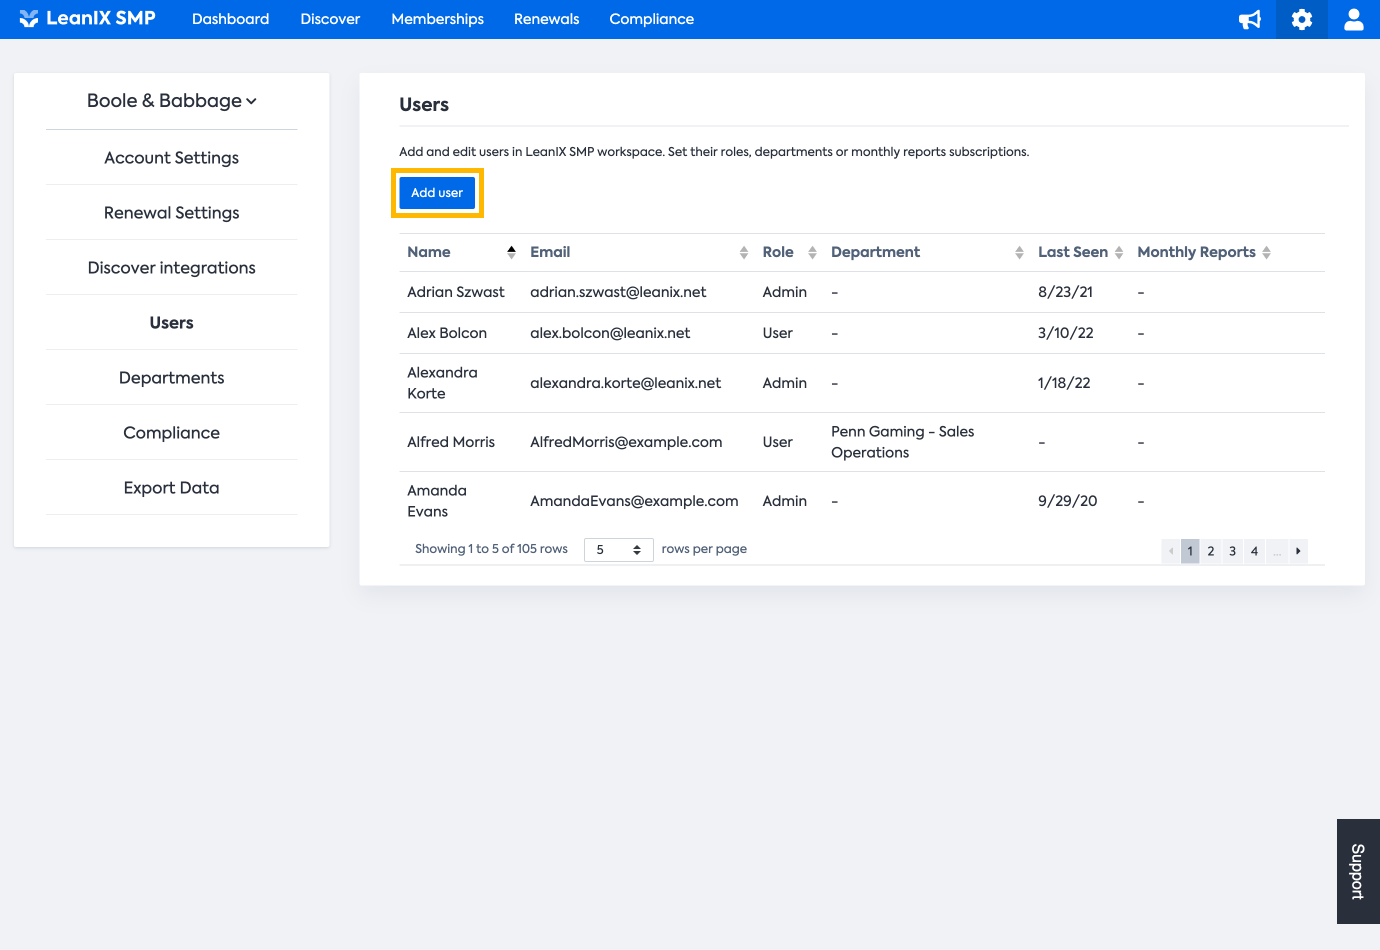Select the Alexandra Korte row name
The image size is (1380, 950).
443,383
